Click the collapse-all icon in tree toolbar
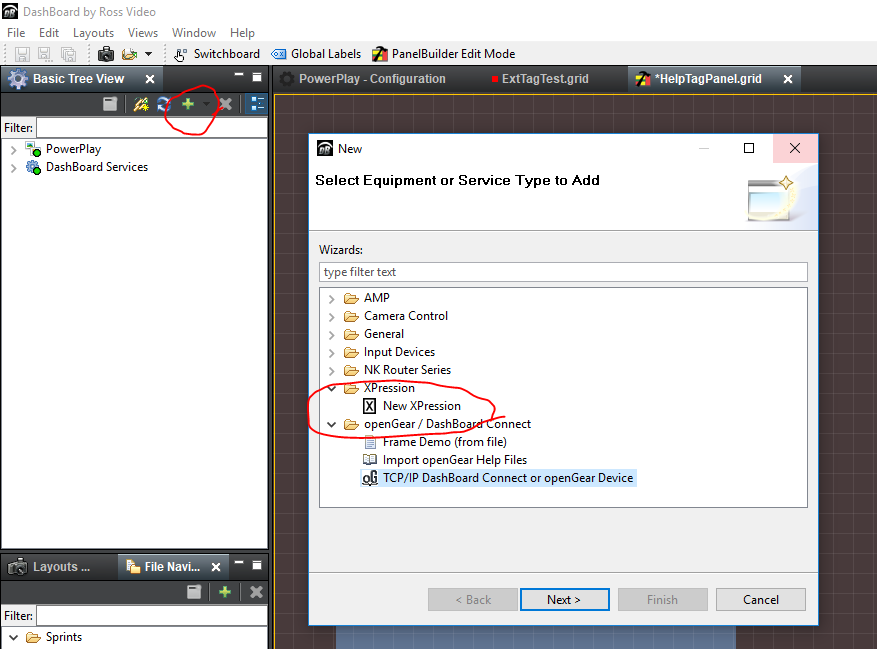The height and width of the screenshot is (649, 877). click(110, 104)
